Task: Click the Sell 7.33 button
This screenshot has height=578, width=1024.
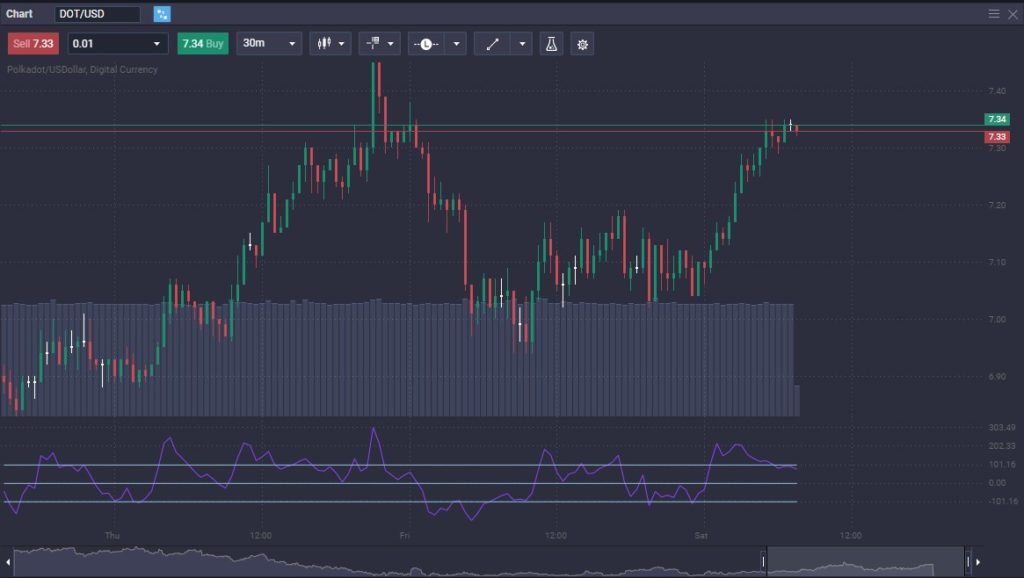Action: pos(33,44)
